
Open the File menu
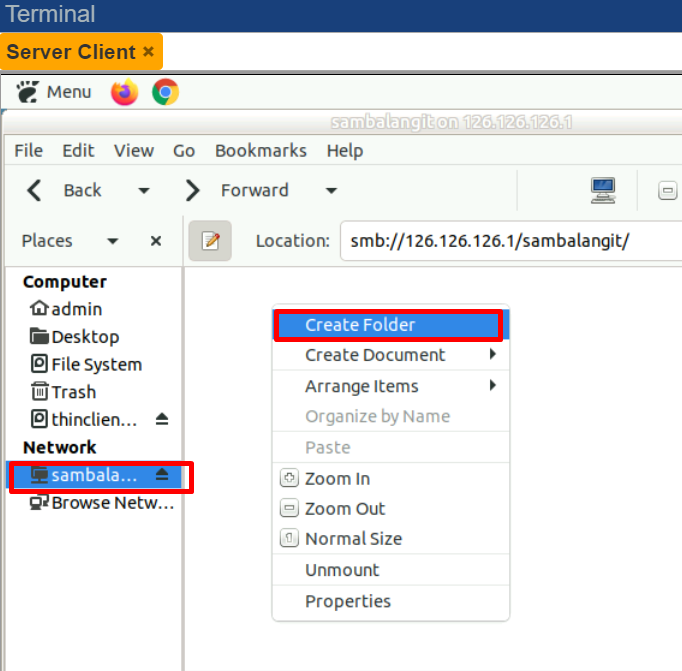(29, 150)
